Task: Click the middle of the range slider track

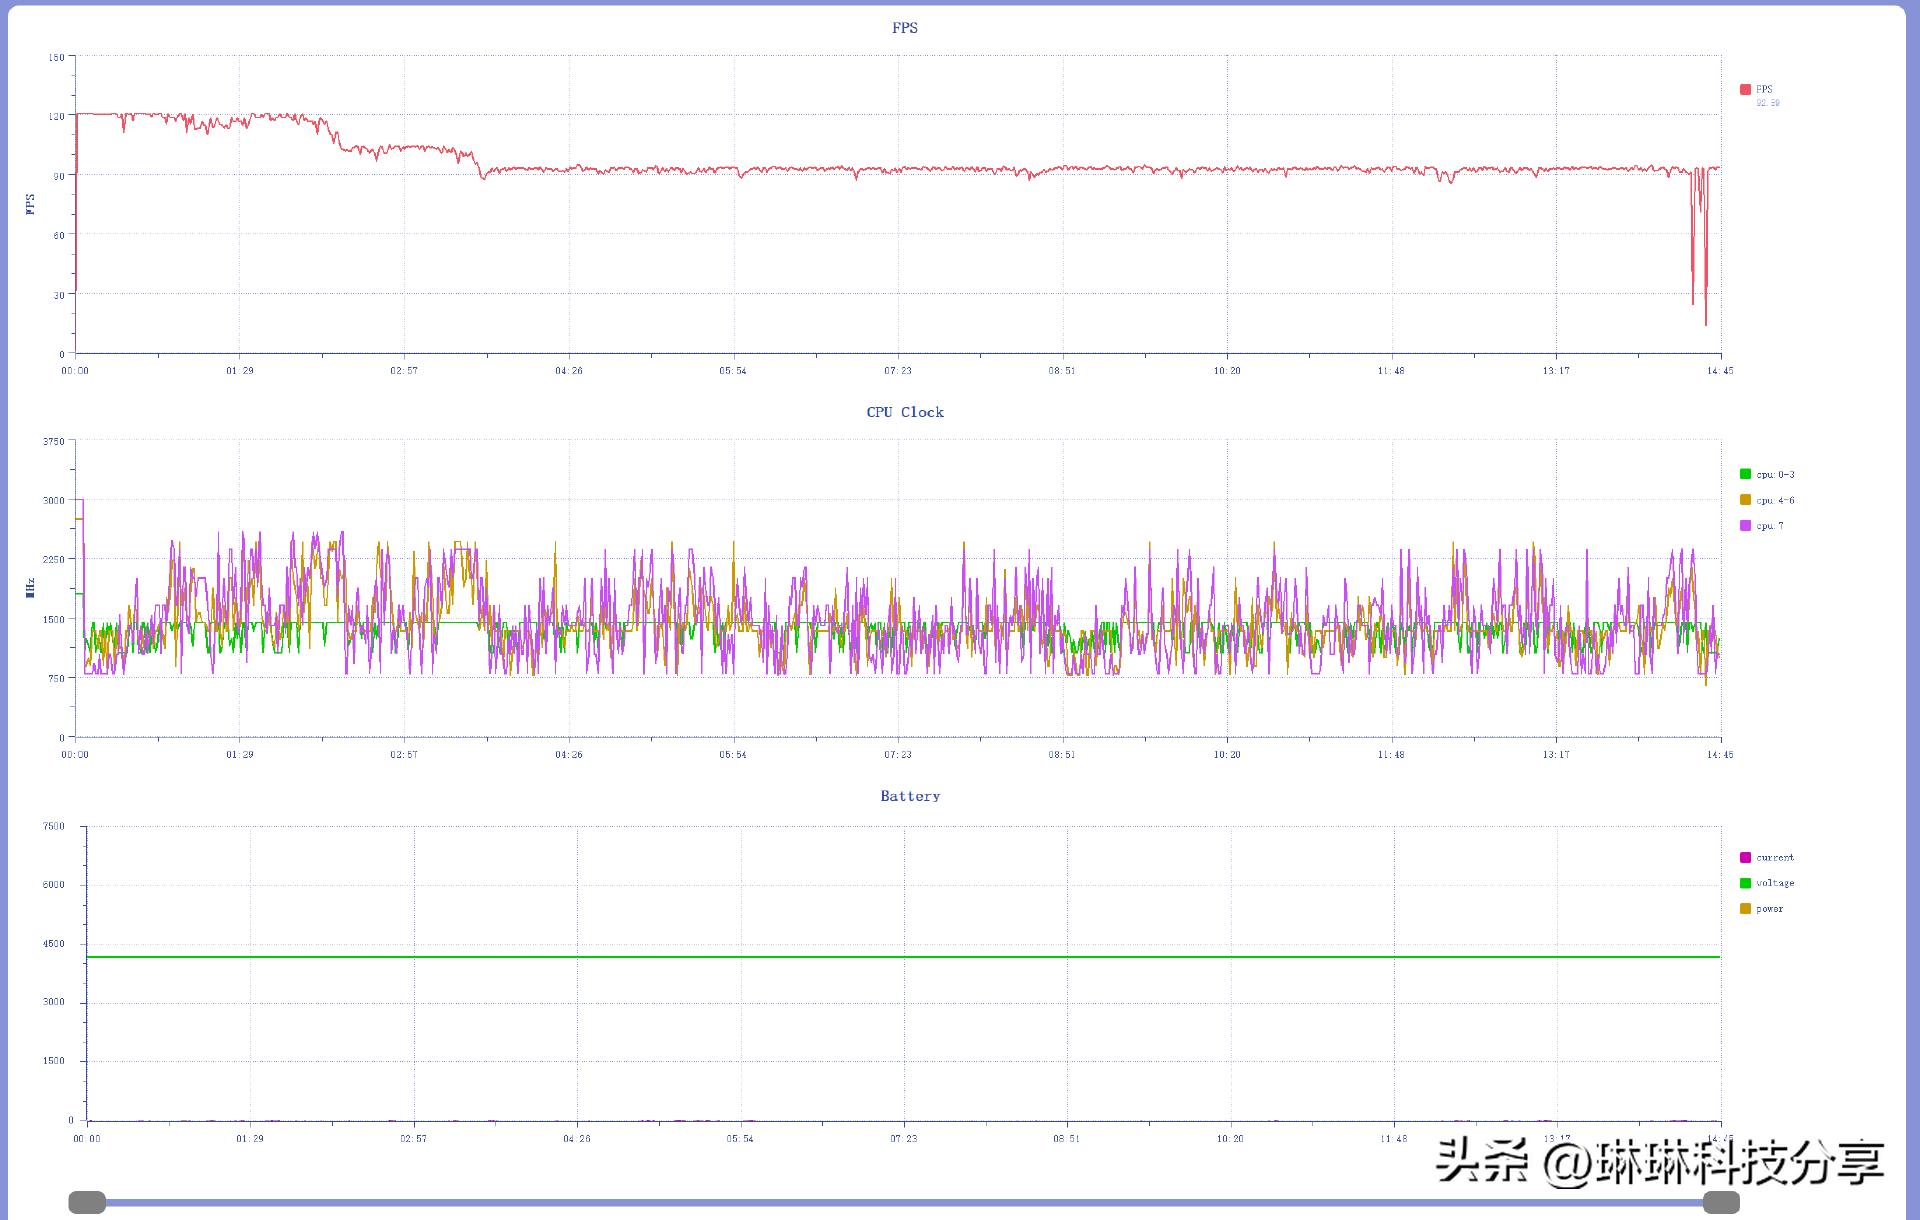Action: coord(904,1202)
